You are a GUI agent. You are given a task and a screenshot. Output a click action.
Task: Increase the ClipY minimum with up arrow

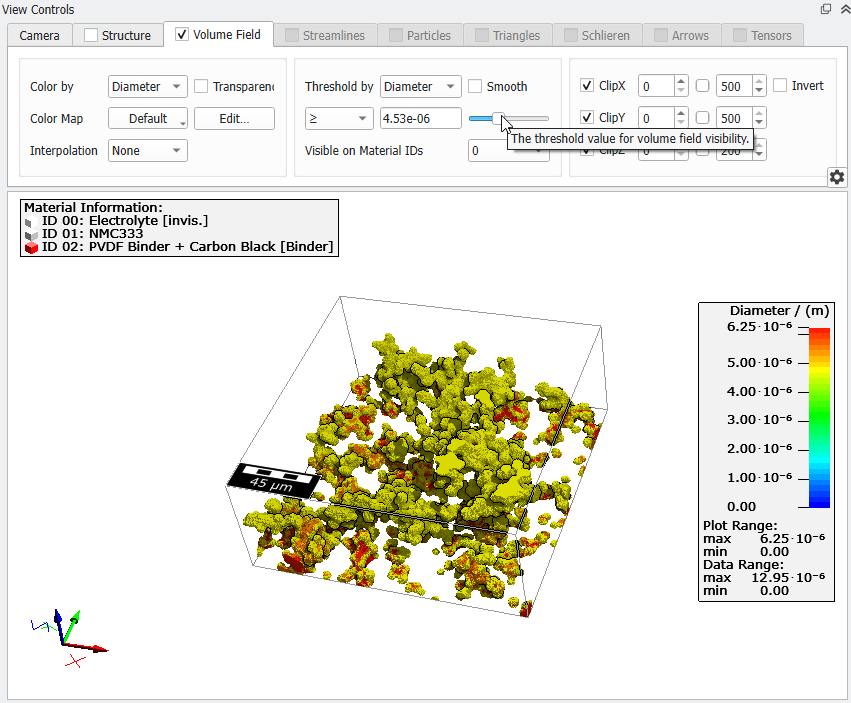click(681, 112)
